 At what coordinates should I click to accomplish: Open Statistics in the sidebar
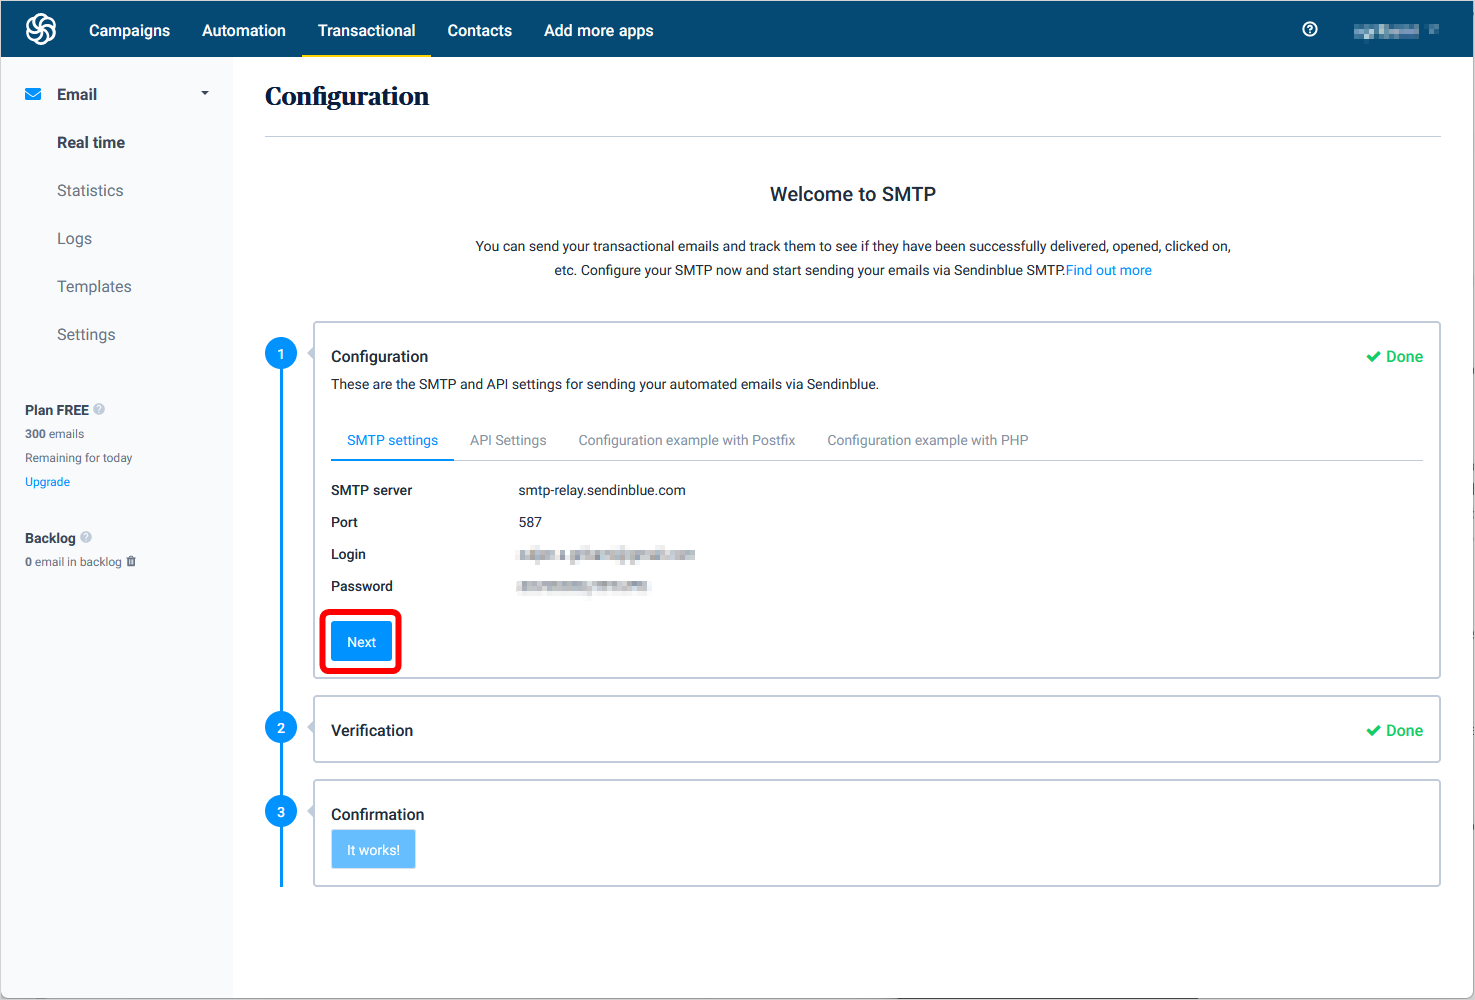pyautogui.click(x=90, y=190)
